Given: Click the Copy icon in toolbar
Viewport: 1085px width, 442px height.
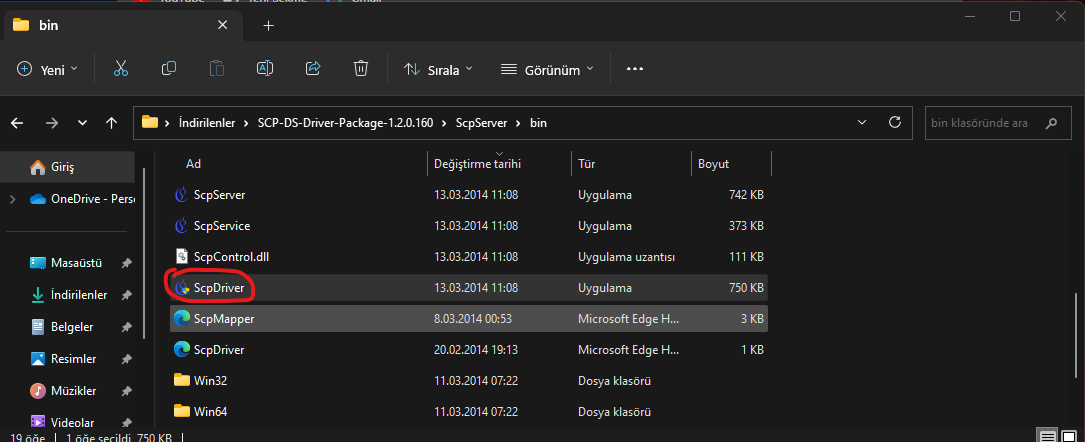Looking at the screenshot, I should [x=169, y=69].
